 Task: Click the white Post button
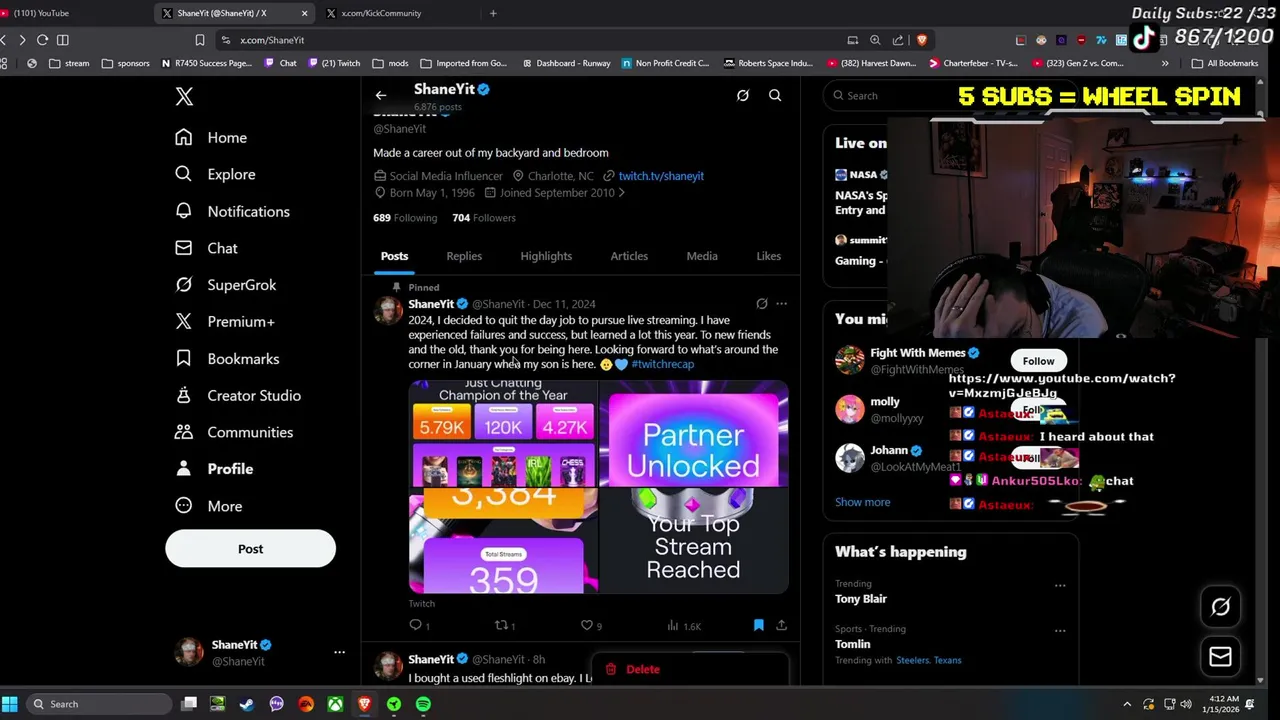(x=250, y=548)
